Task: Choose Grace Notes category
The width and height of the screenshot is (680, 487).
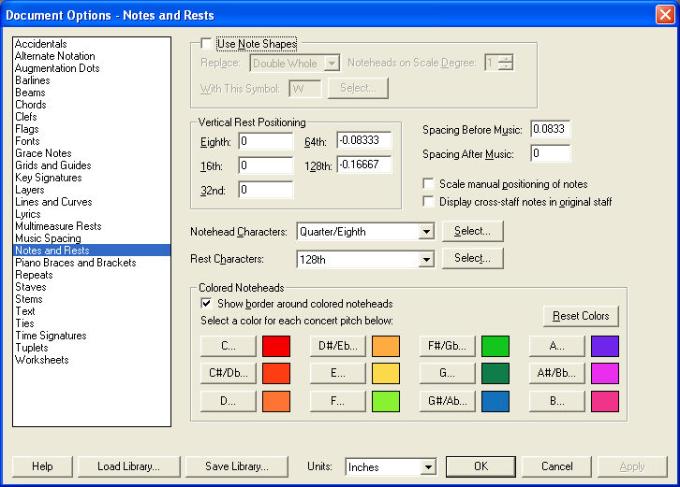Action: coord(43,153)
